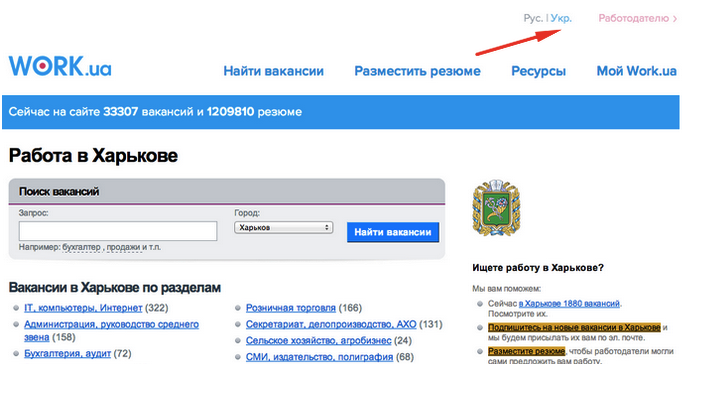
Task: Click the Работа в Харькове heading
Action: [x=93, y=156]
